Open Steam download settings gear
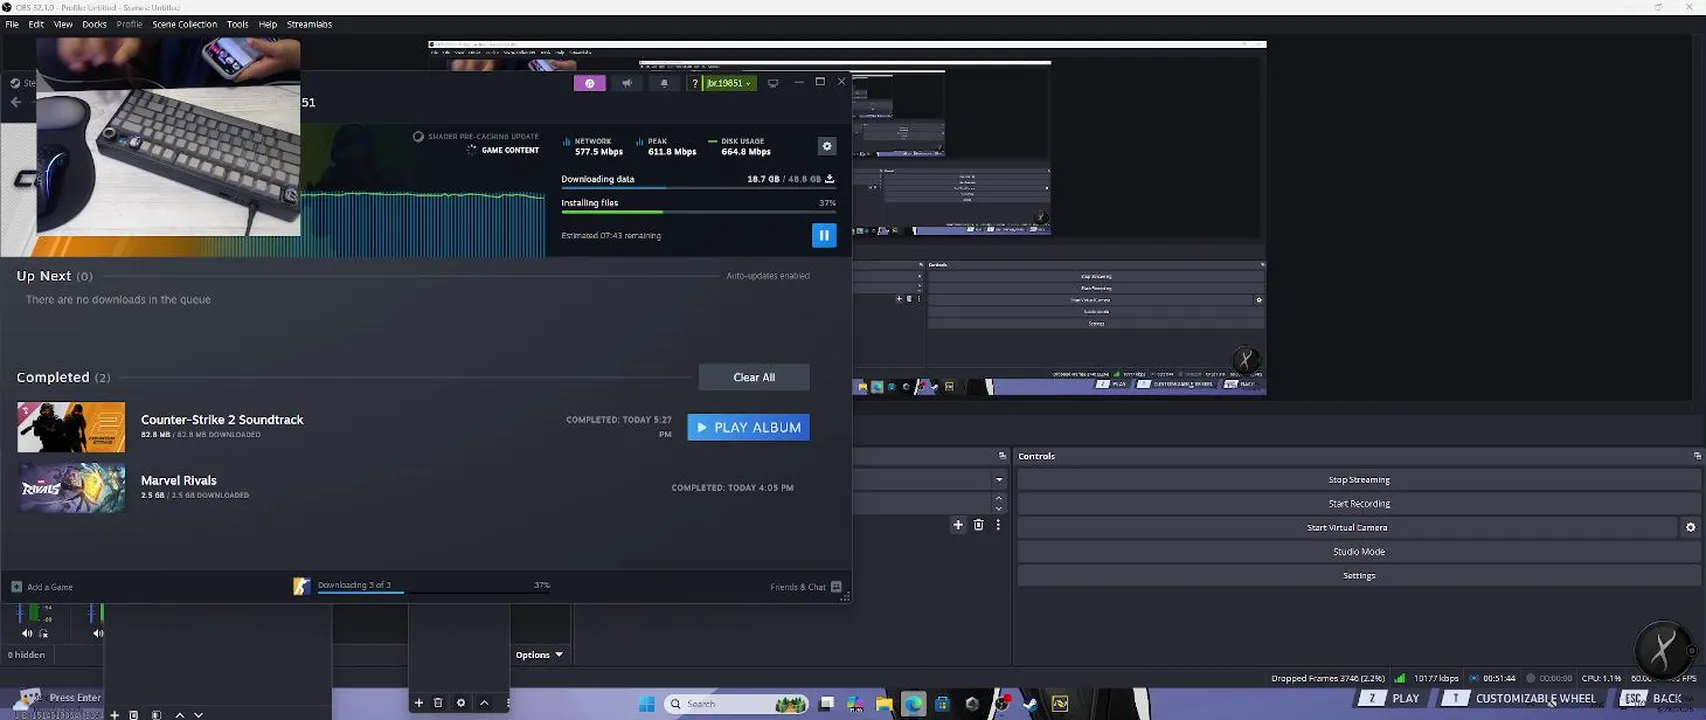1706x720 pixels. [x=827, y=146]
